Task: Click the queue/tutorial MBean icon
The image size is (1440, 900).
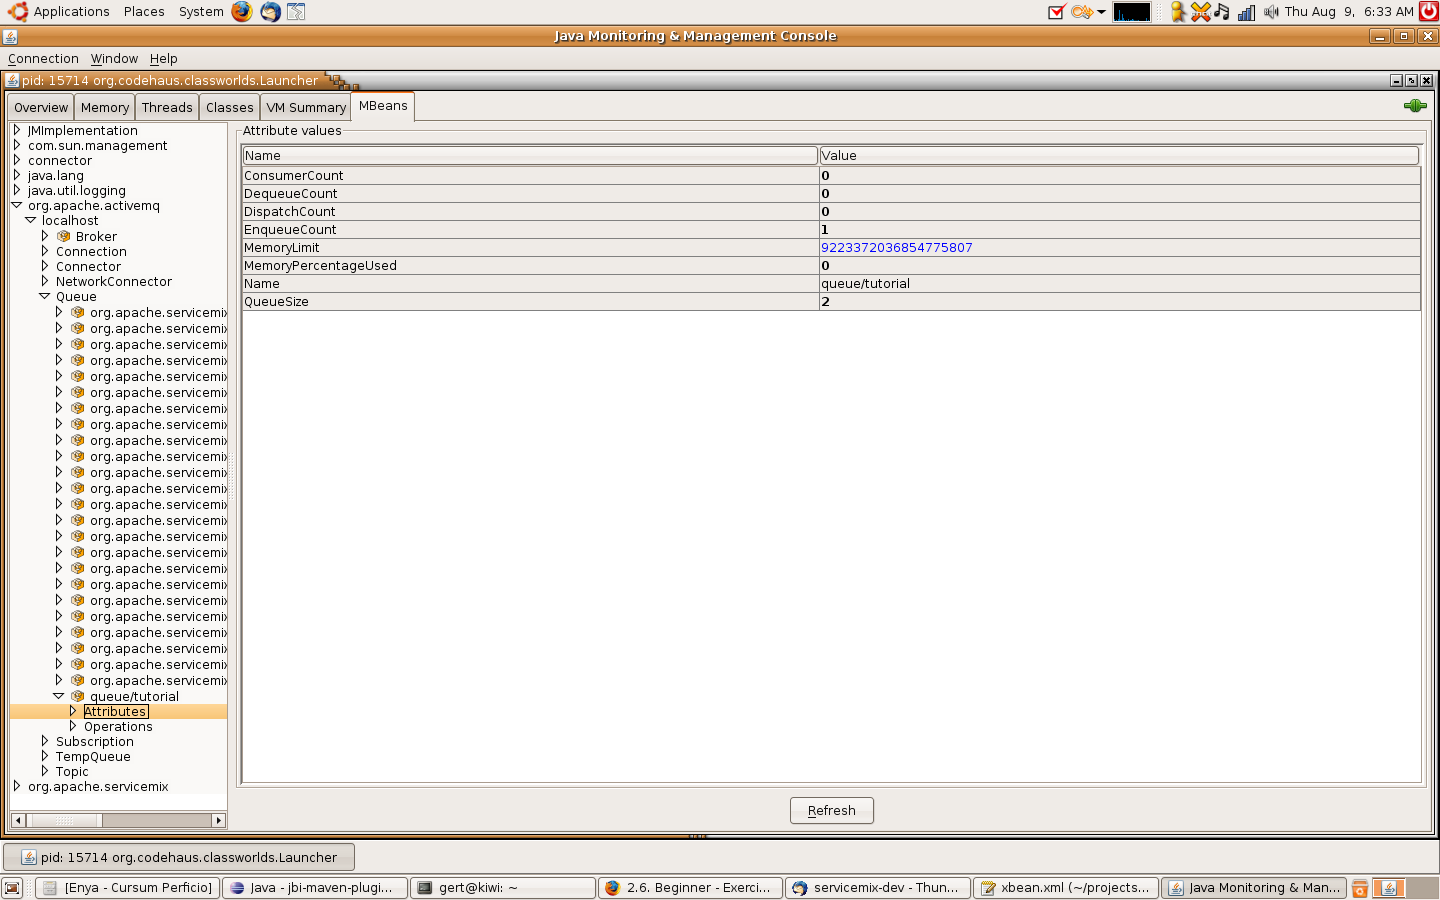Action: coord(78,697)
